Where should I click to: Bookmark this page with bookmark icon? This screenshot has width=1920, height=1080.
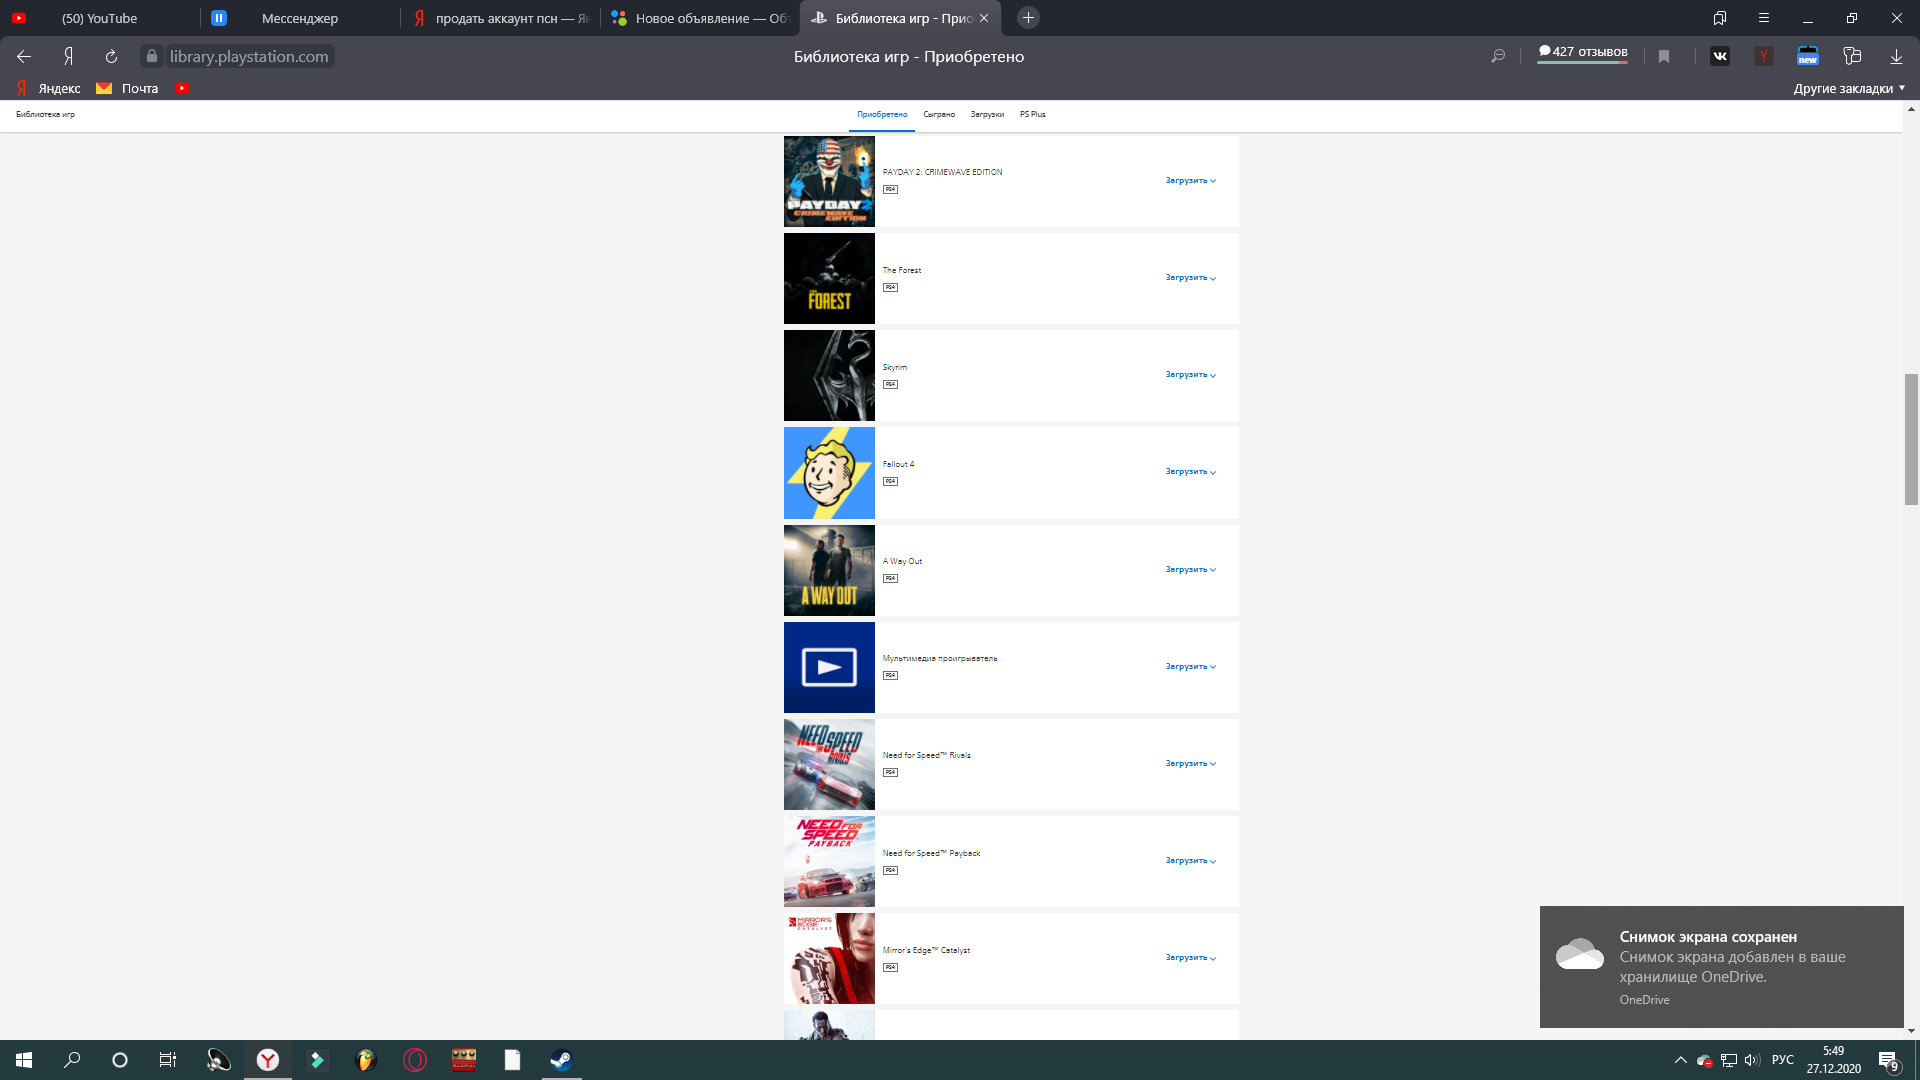coord(1664,57)
